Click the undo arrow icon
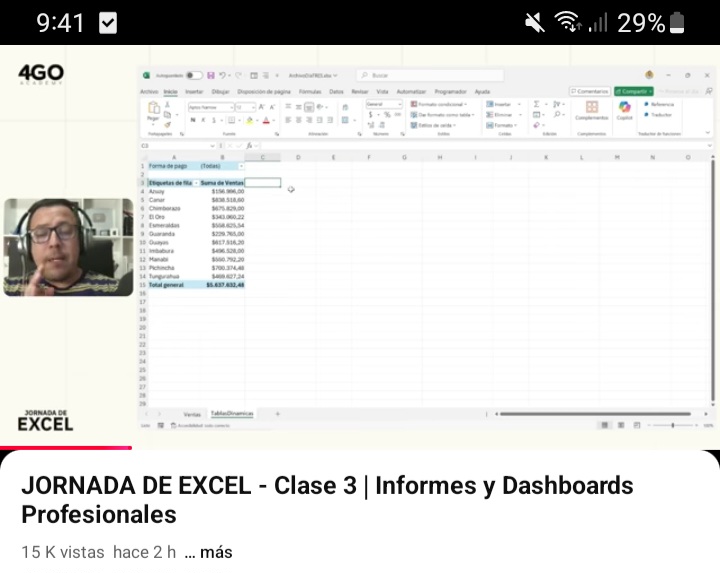 [223, 75]
